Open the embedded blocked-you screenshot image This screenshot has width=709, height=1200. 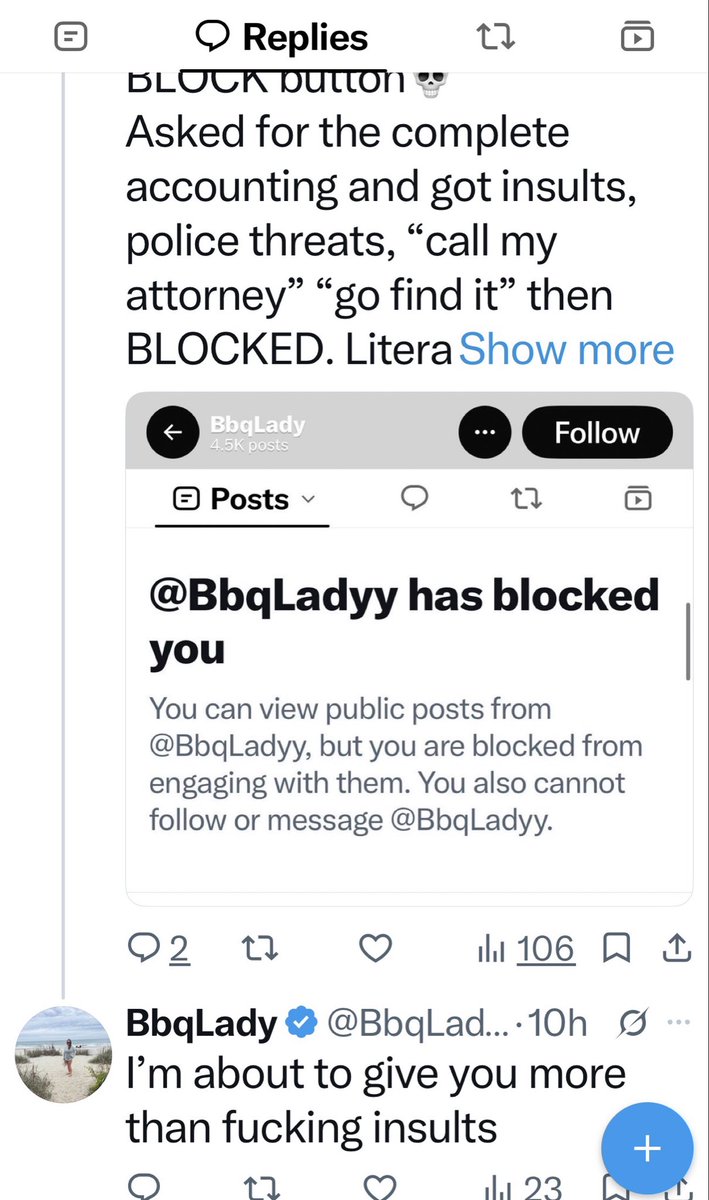[x=409, y=648]
